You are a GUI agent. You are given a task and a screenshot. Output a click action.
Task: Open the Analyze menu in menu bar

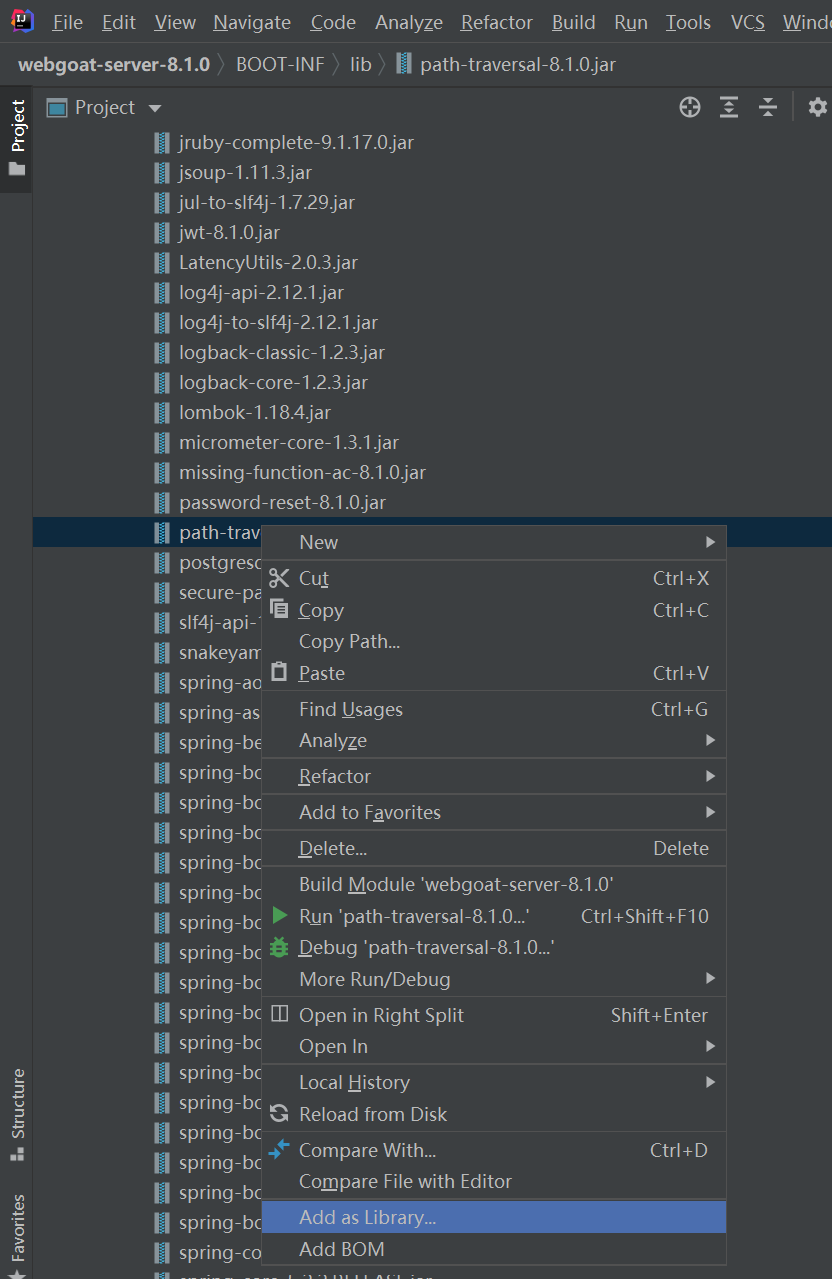pyautogui.click(x=409, y=22)
